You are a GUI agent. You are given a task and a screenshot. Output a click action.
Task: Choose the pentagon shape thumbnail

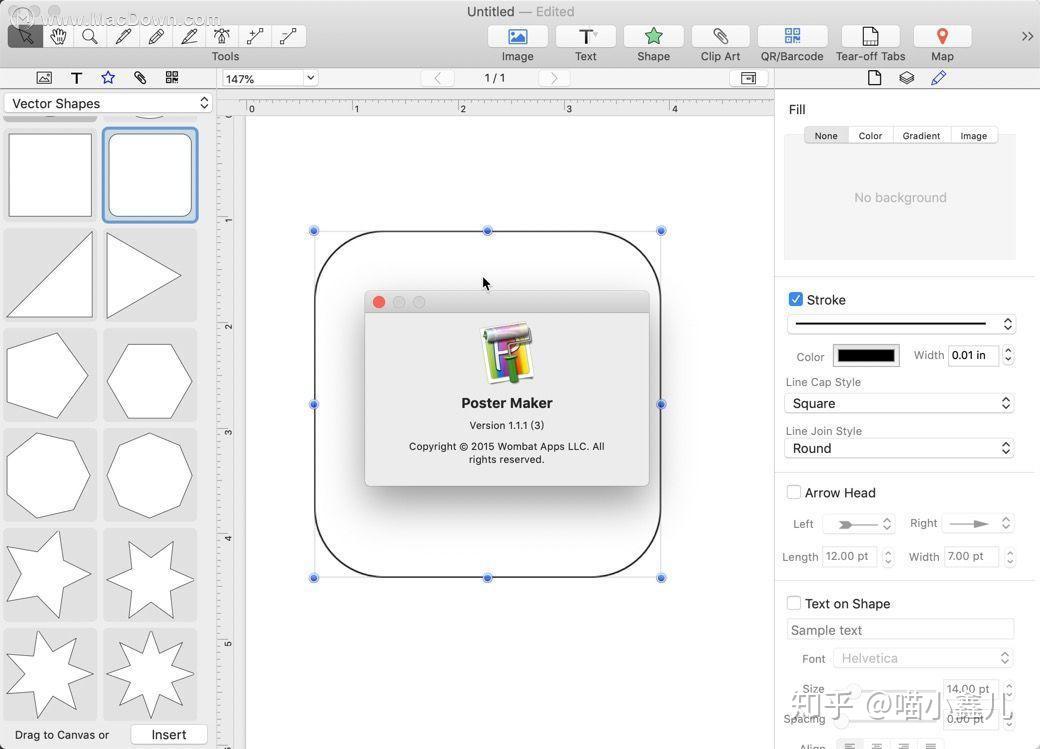[47, 375]
